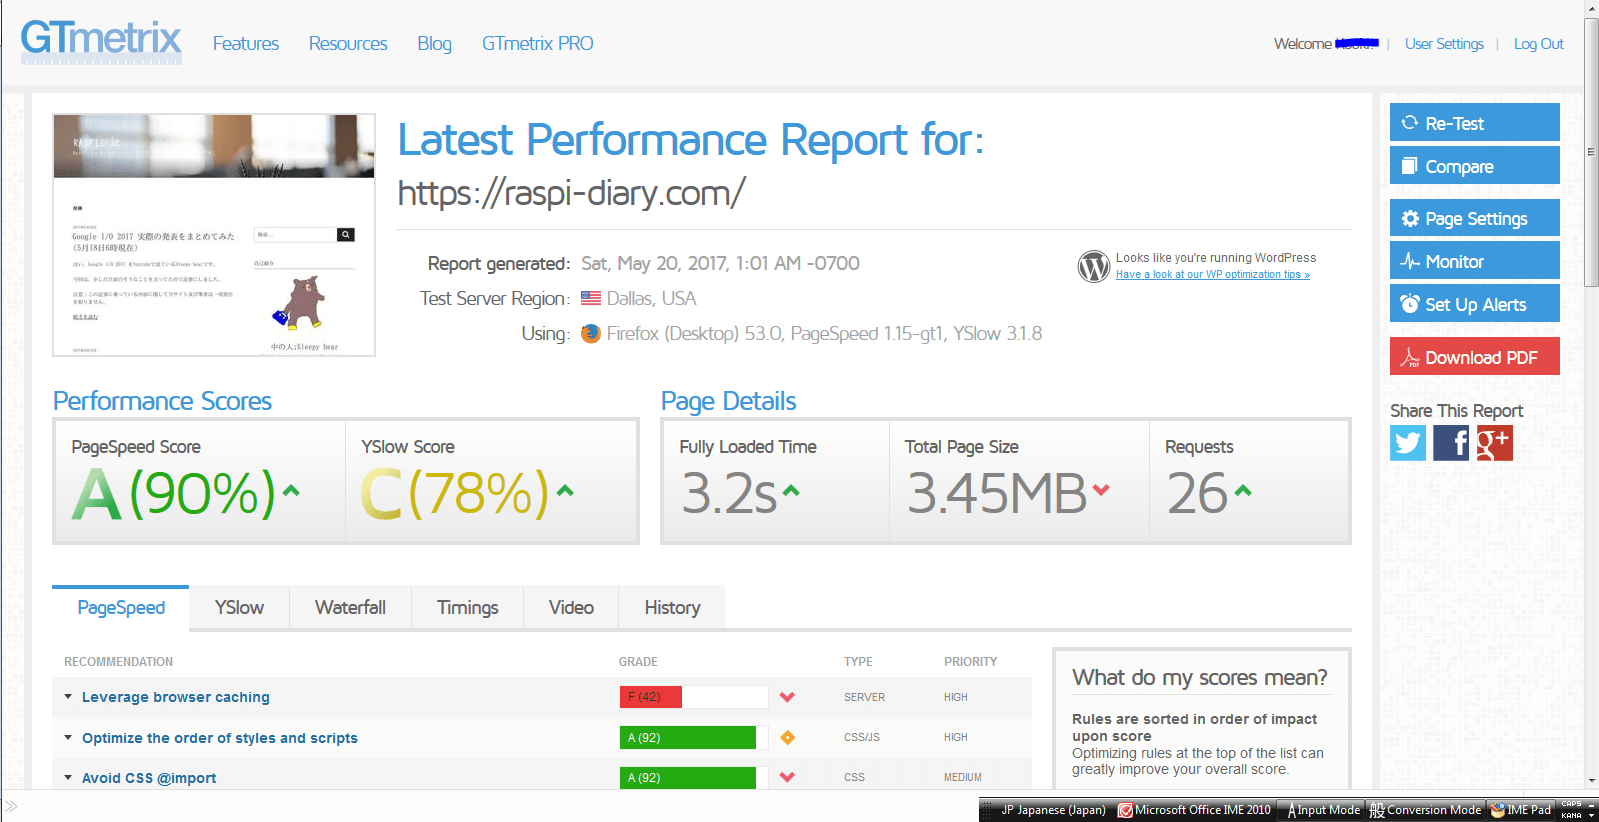Click the Total Page Size down arrow

[x=1101, y=490]
